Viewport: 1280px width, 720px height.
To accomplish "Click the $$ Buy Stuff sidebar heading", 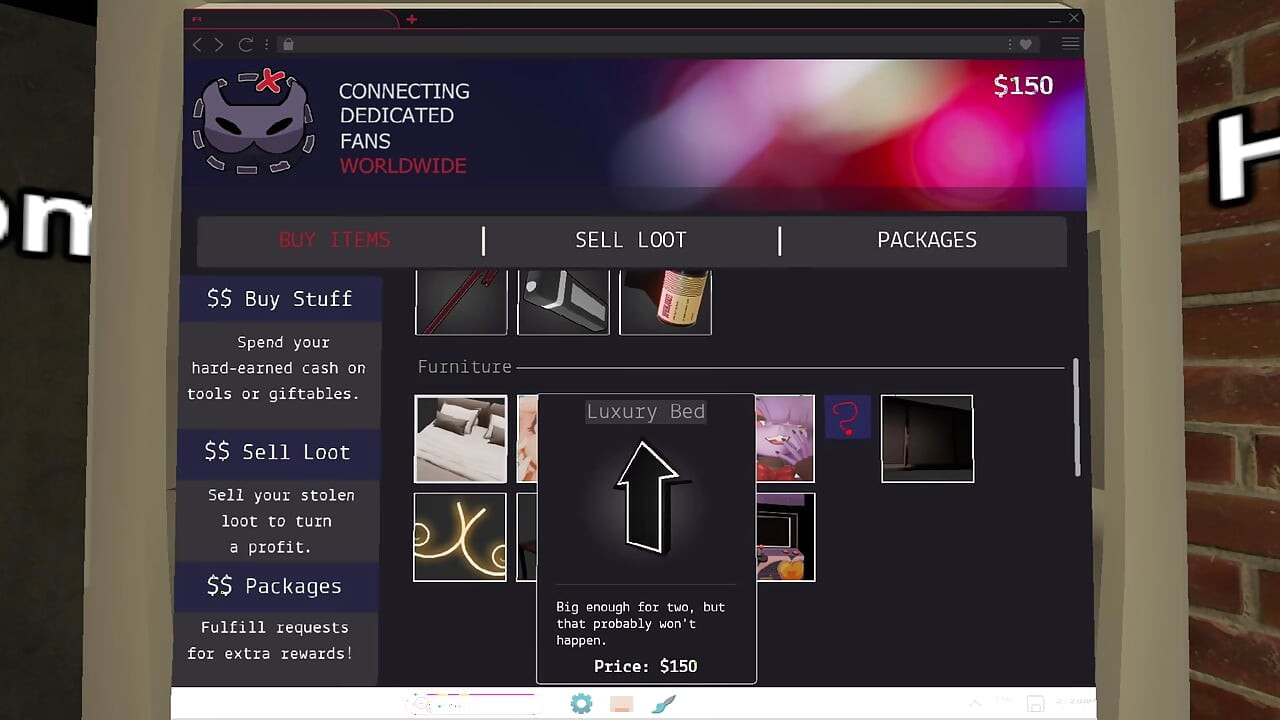I will [x=279, y=299].
